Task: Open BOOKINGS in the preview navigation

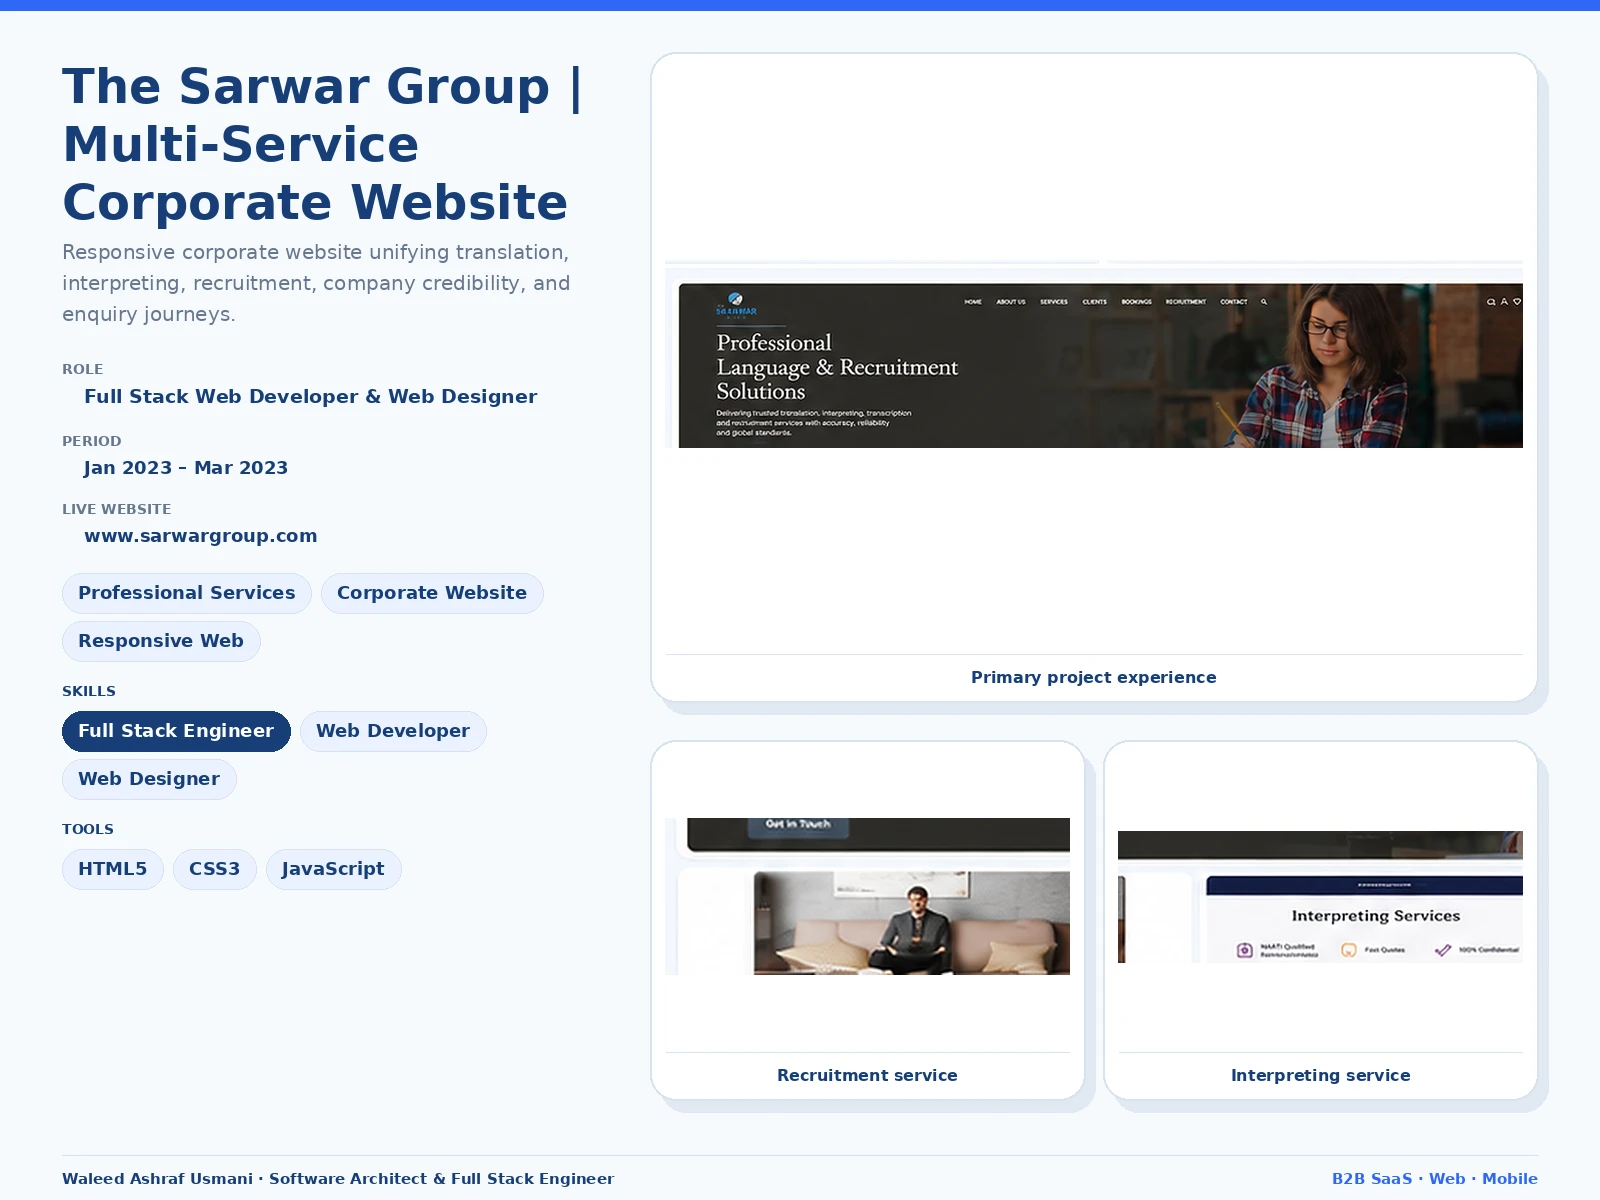Action: pyautogui.click(x=1137, y=301)
